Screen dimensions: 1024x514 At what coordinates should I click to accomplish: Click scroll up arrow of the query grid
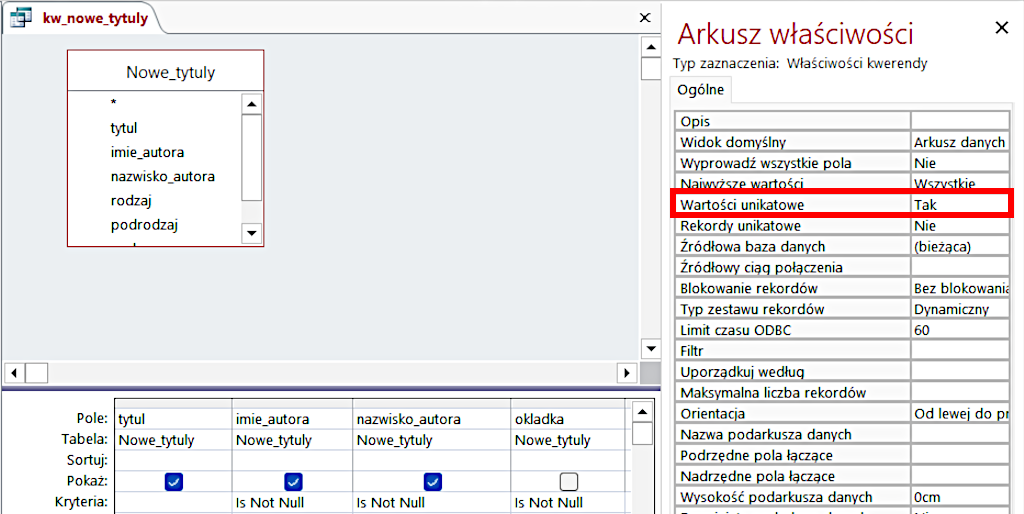[x=643, y=412]
